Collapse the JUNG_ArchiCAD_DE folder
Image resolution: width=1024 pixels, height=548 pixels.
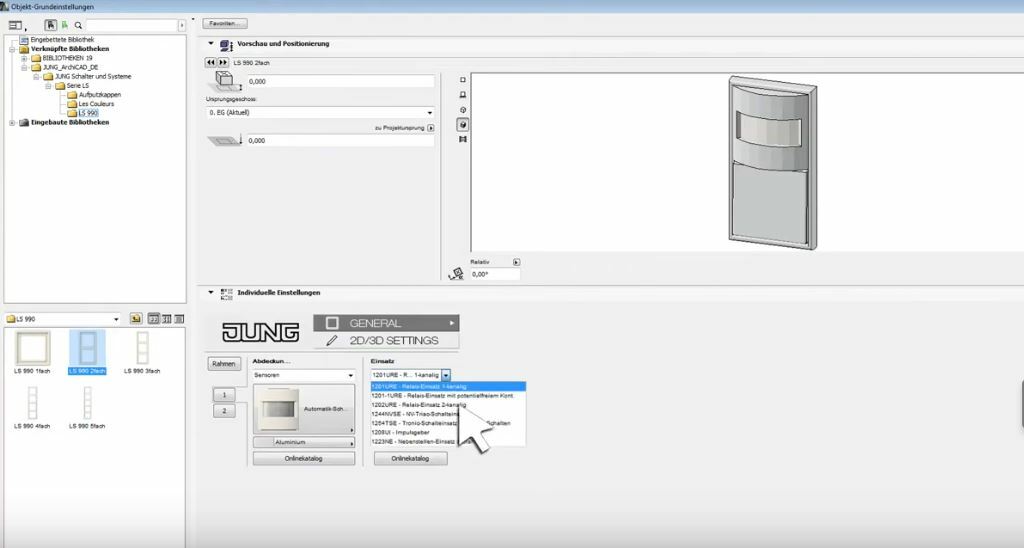point(24,67)
